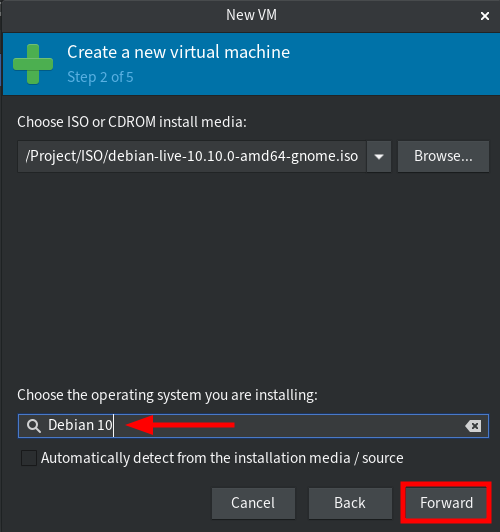500x532 pixels.
Task: Proceed with the Forward button
Action: tap(446, 503)
